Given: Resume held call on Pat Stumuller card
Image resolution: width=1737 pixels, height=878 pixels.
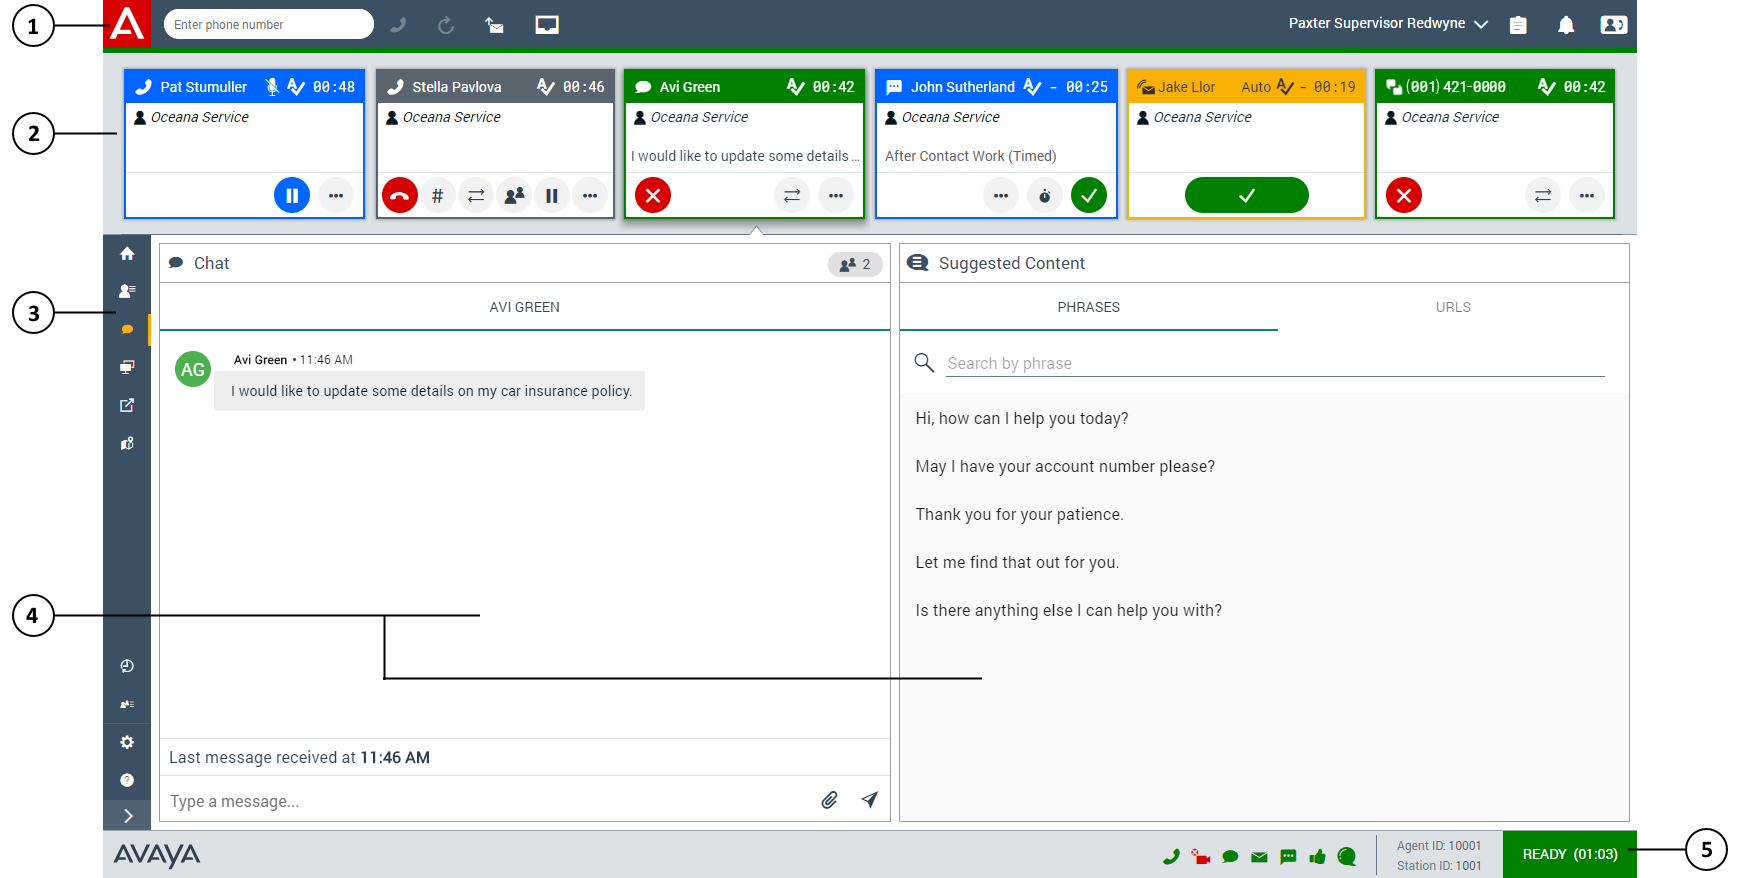Looking at the screenshot, I should 292,195.
